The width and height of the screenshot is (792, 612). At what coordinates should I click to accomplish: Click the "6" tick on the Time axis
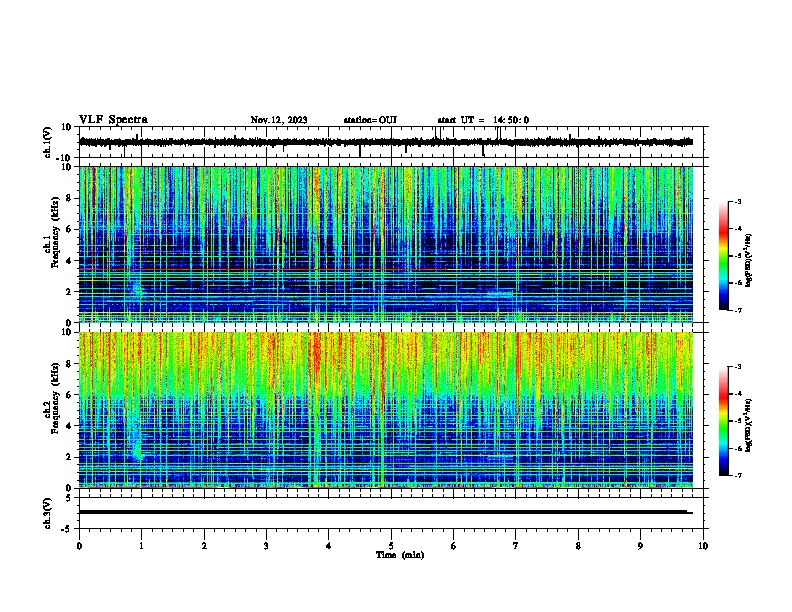click(454, 546)
